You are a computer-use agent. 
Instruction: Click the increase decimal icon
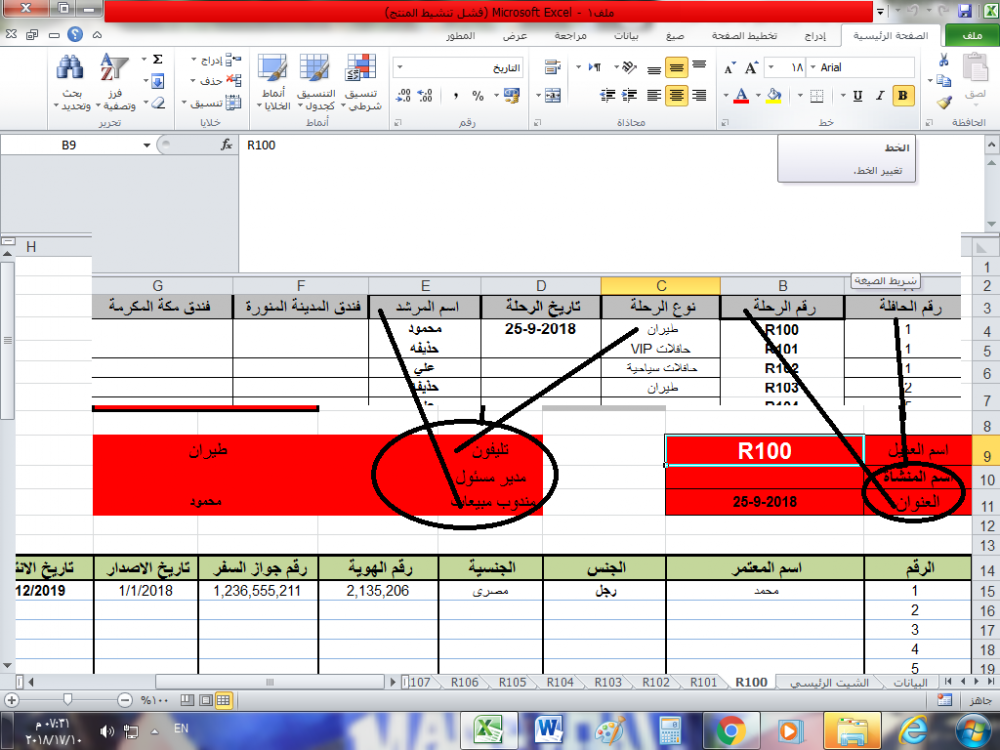tap(425, 96)
